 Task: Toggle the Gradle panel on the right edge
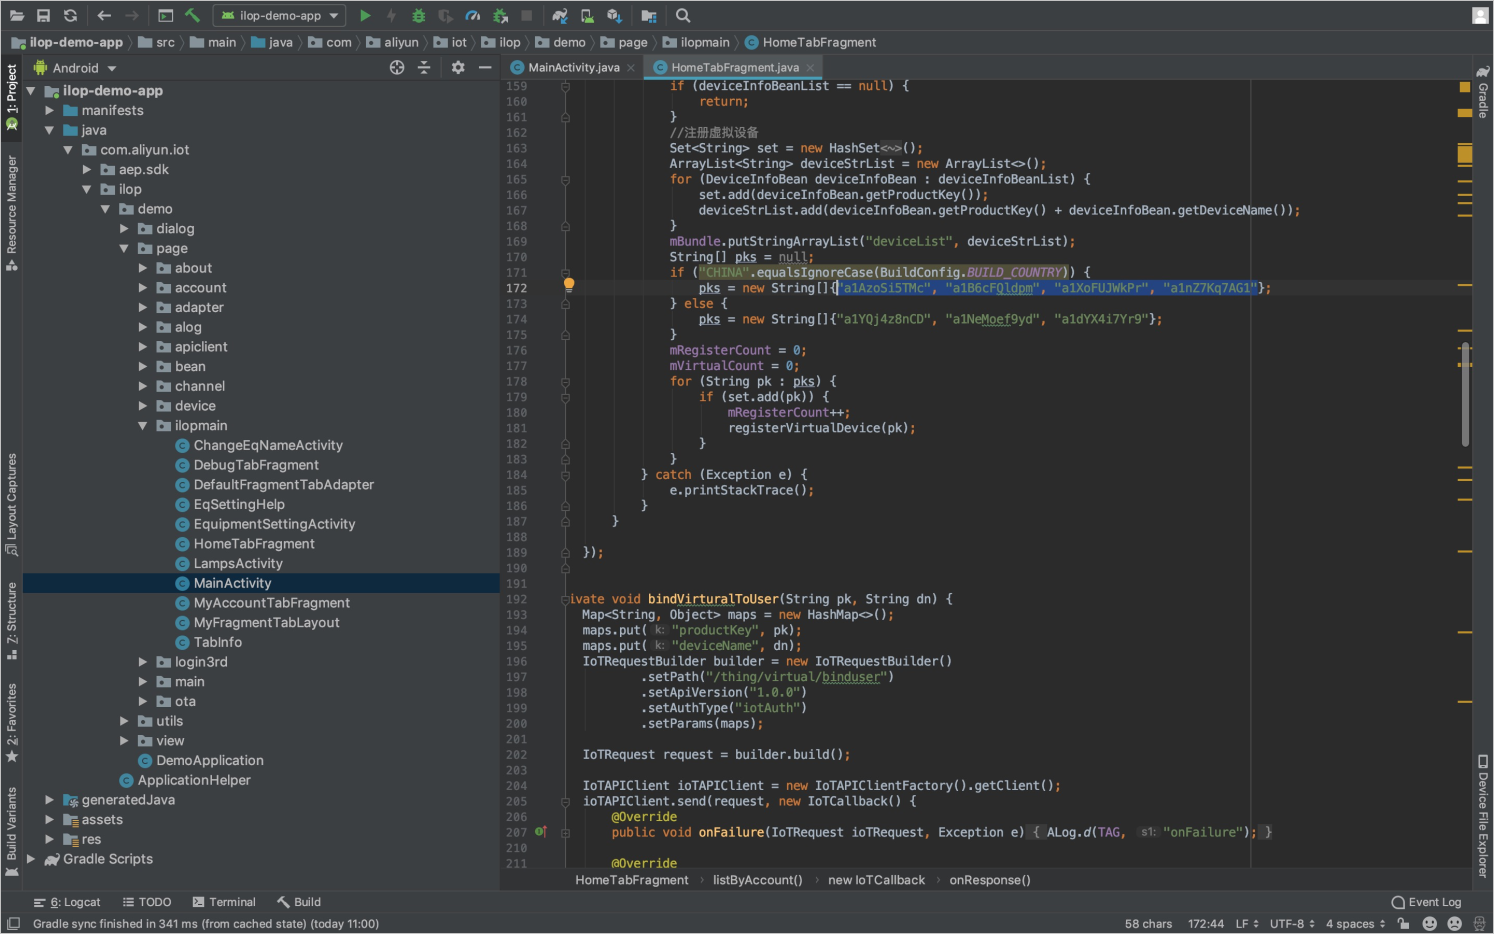point(1483,92)
